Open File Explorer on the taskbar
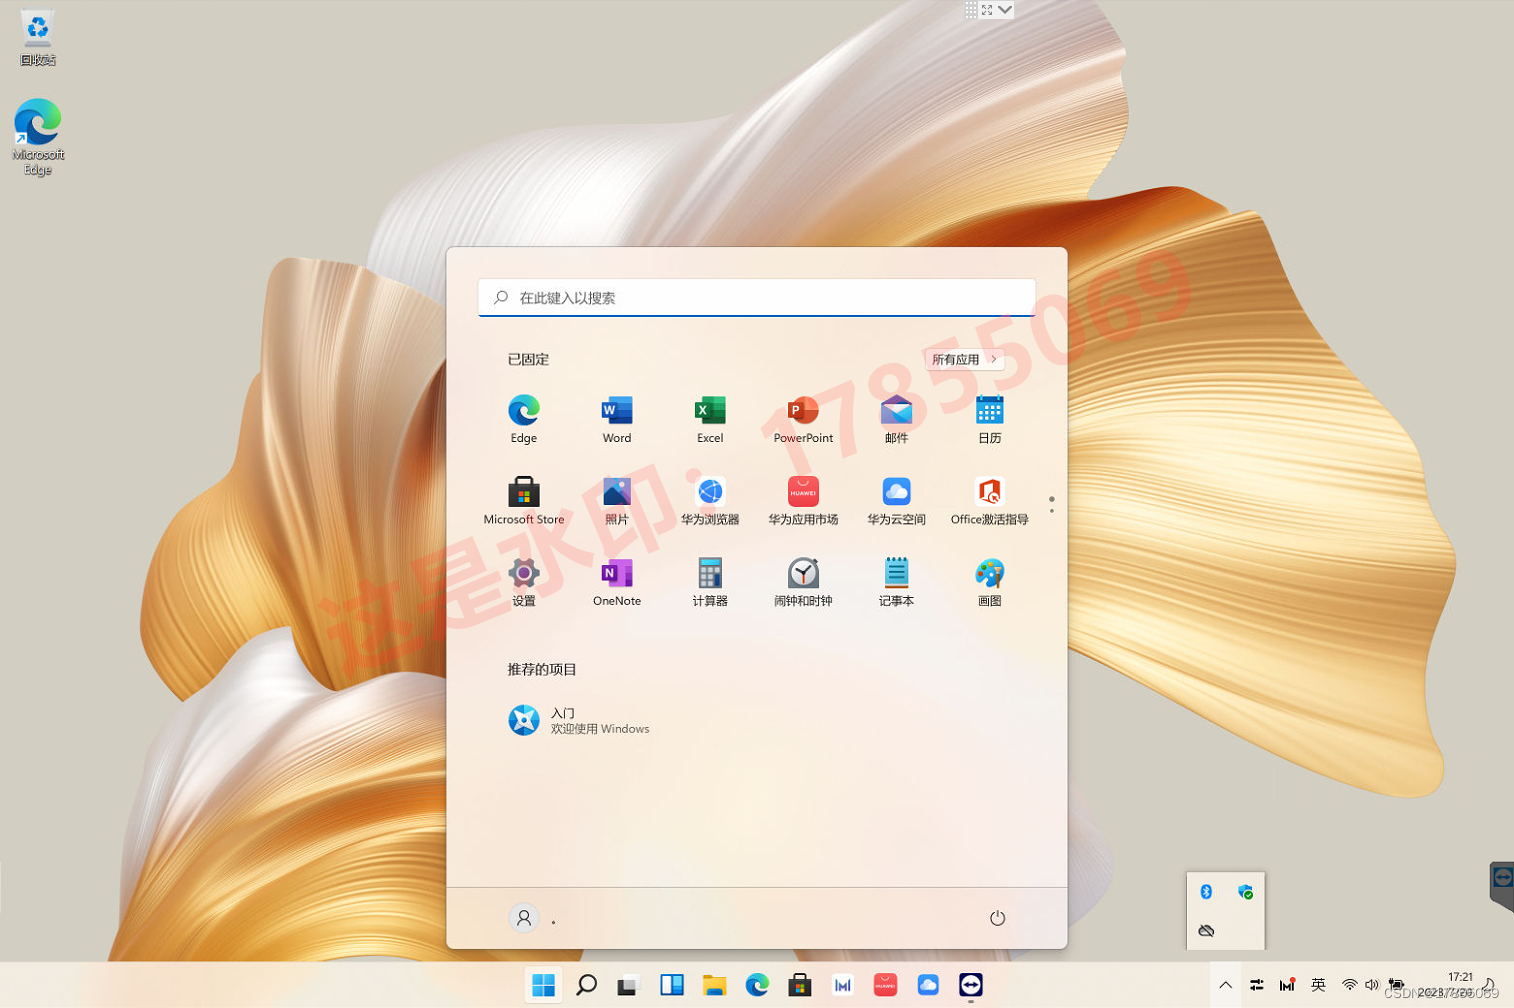The width and height of the screenshot is (1514, 1008). 714,985
